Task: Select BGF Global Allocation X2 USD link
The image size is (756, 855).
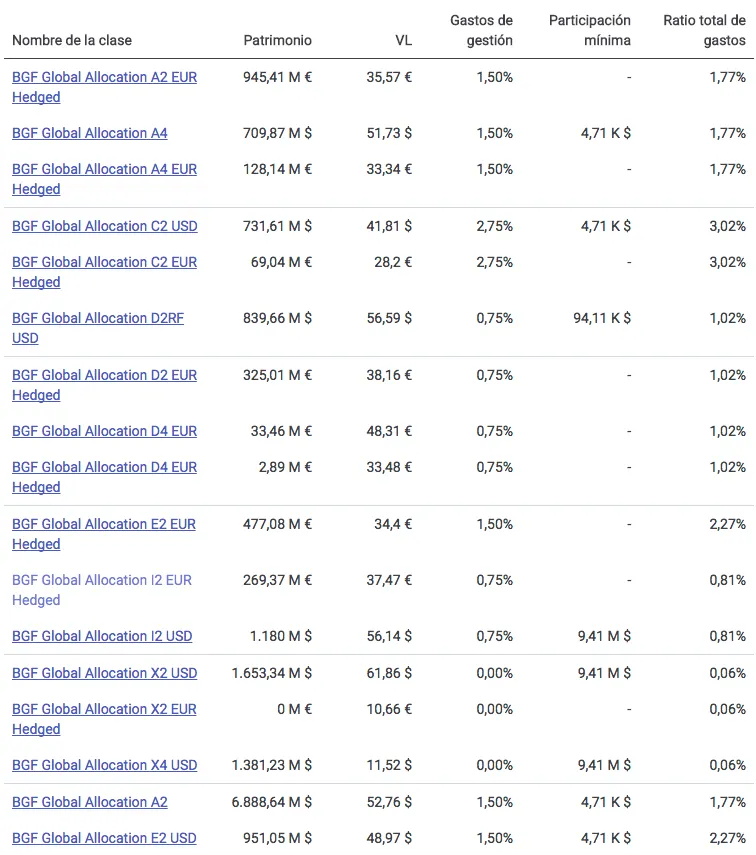Action: [x=105, y=673]
